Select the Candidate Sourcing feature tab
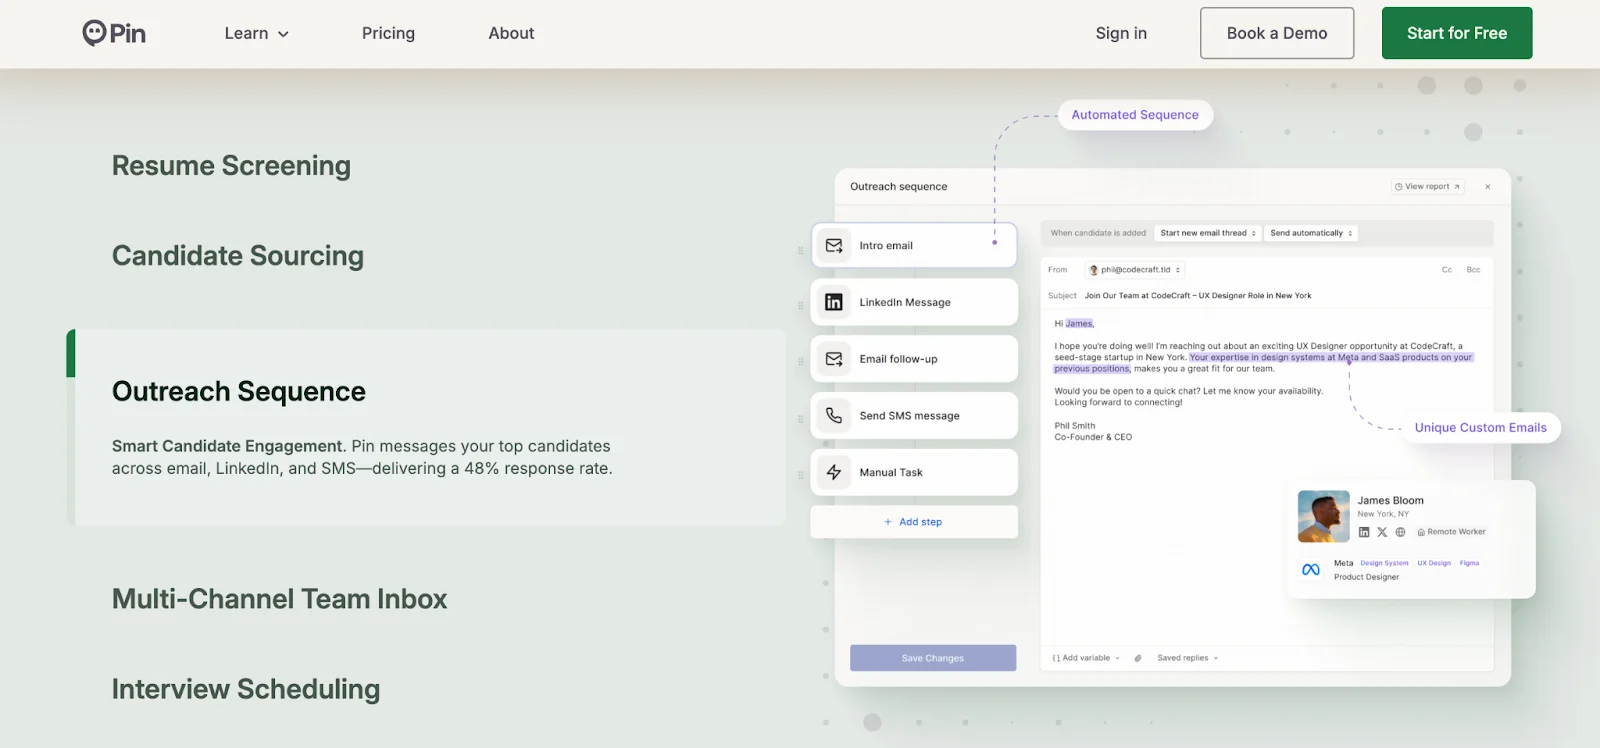Screen dimensions: 1600x748 coord(238,256)
